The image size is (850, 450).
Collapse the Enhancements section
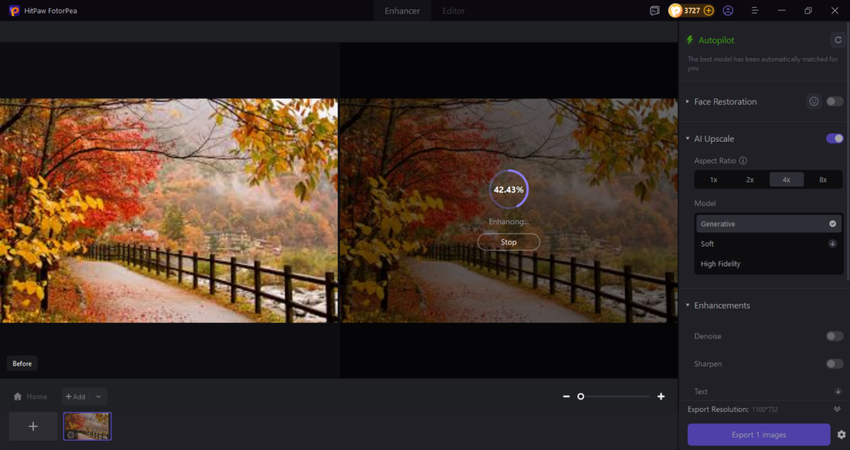pyautogui.click(x=687, y=305)
